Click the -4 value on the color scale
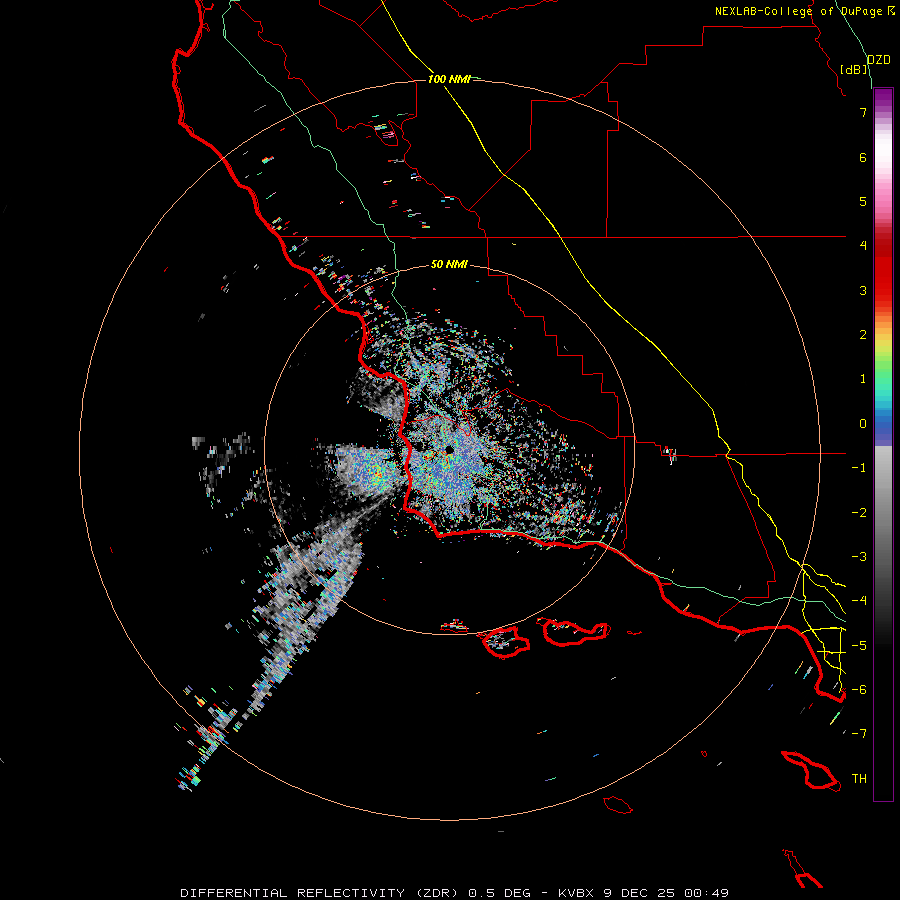 tap(859, 601)
